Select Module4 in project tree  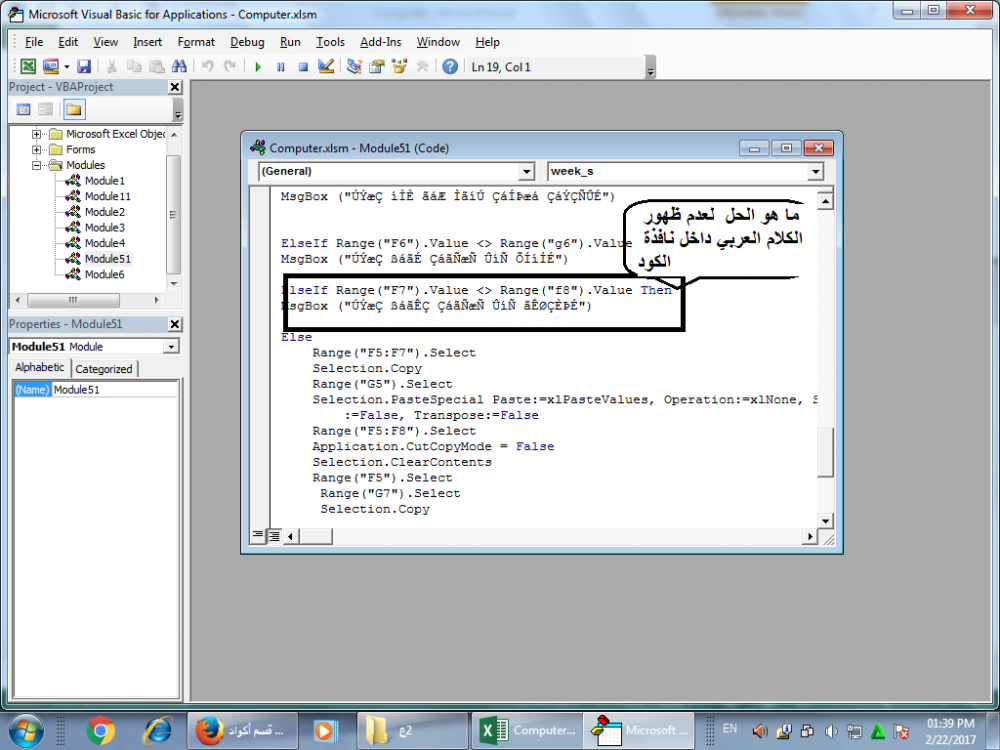pyautogui.click(x=105, y=244)
